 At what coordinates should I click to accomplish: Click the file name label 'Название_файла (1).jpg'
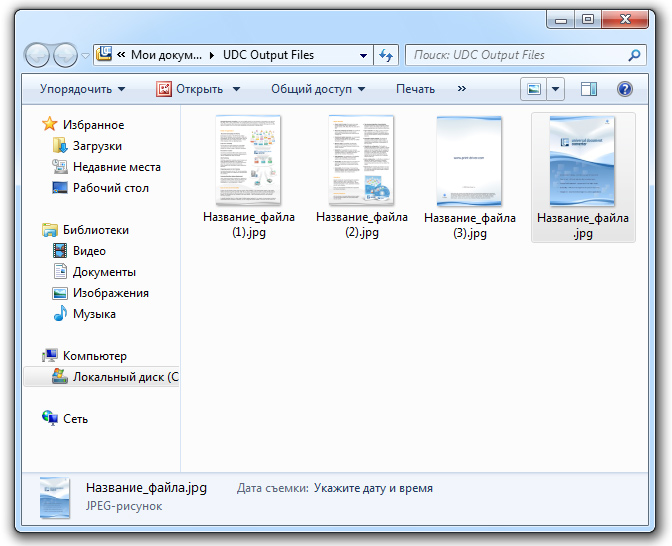click(249, 225)
